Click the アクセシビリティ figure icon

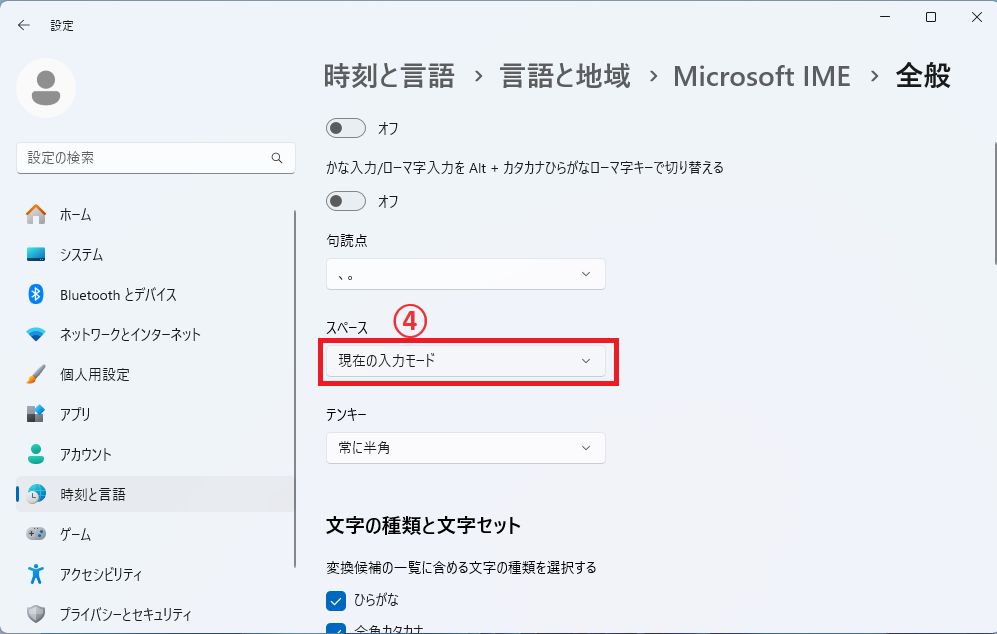tap(36, 574)
